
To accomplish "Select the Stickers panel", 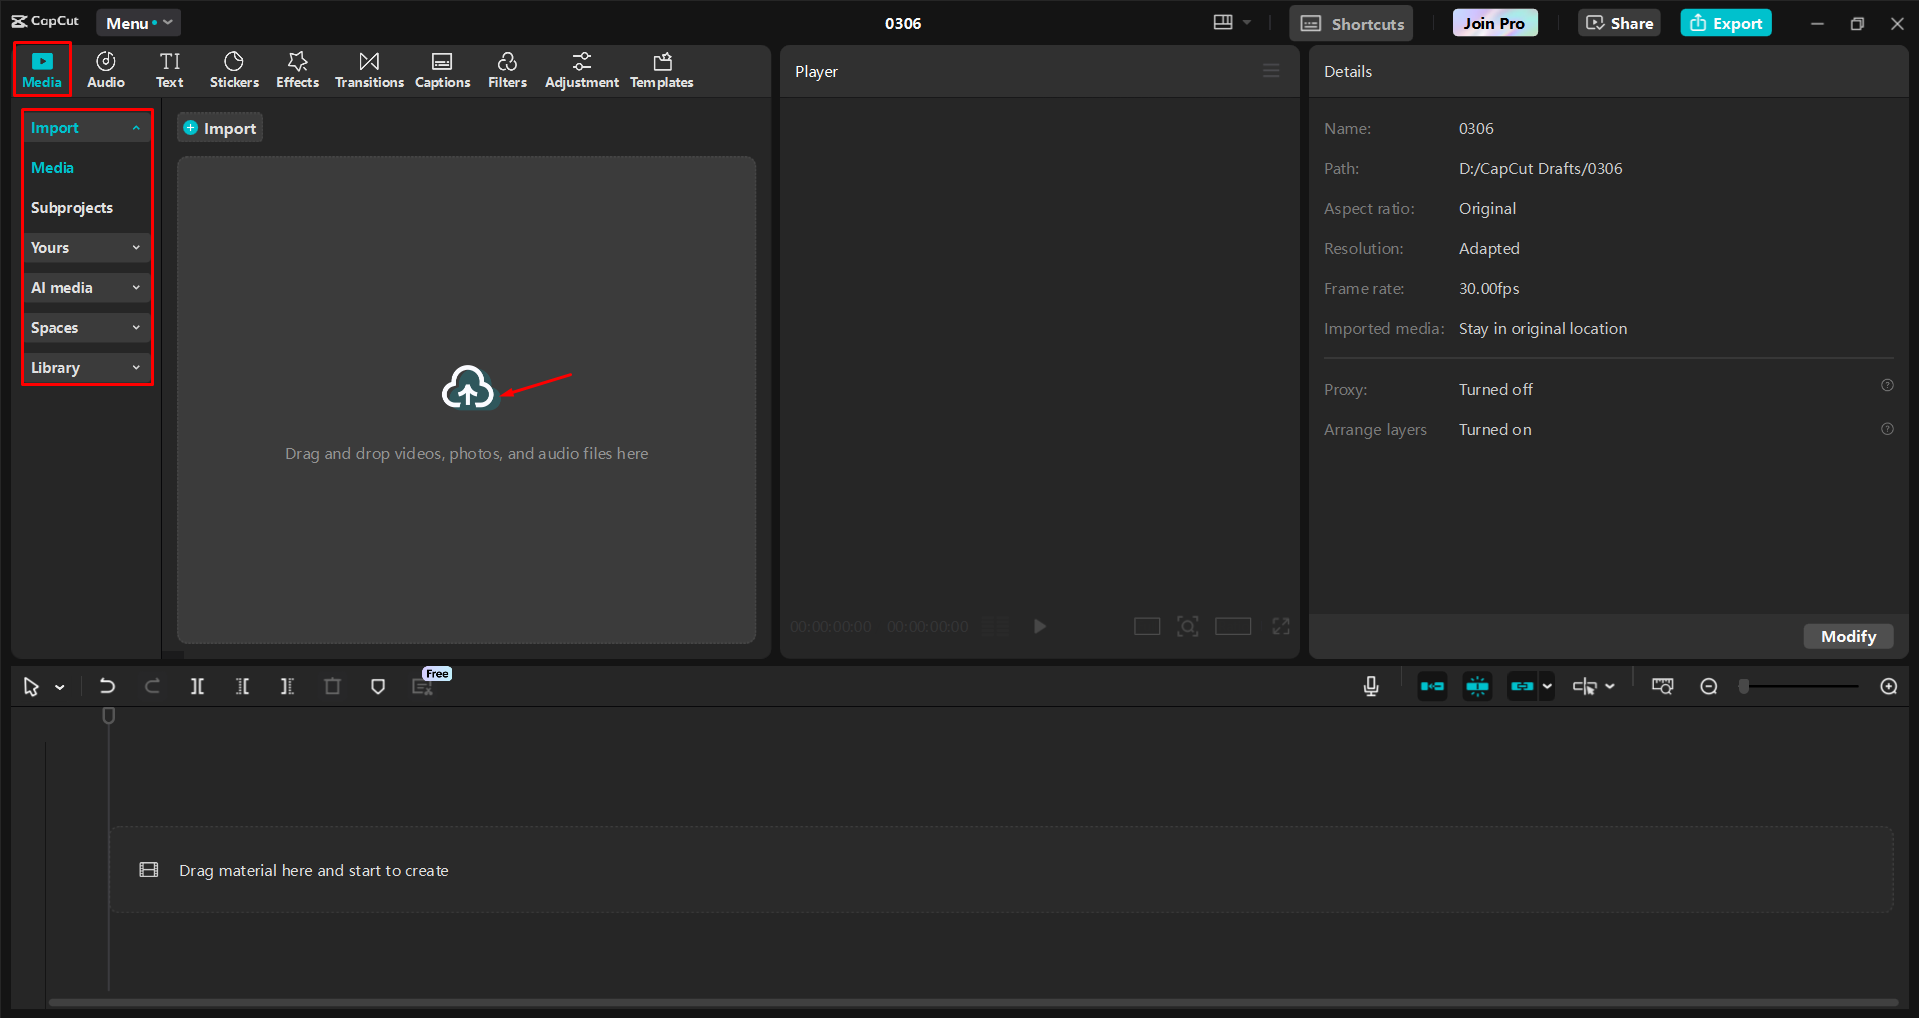I will pyautogui.click(x=233, y=69).
